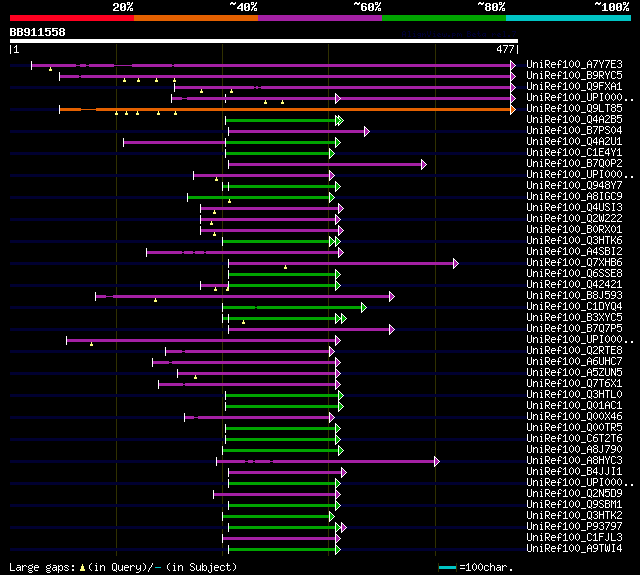Select the UniRef100_Q00X46 label
The image size is (640, 575).
(x=574, y=417)
